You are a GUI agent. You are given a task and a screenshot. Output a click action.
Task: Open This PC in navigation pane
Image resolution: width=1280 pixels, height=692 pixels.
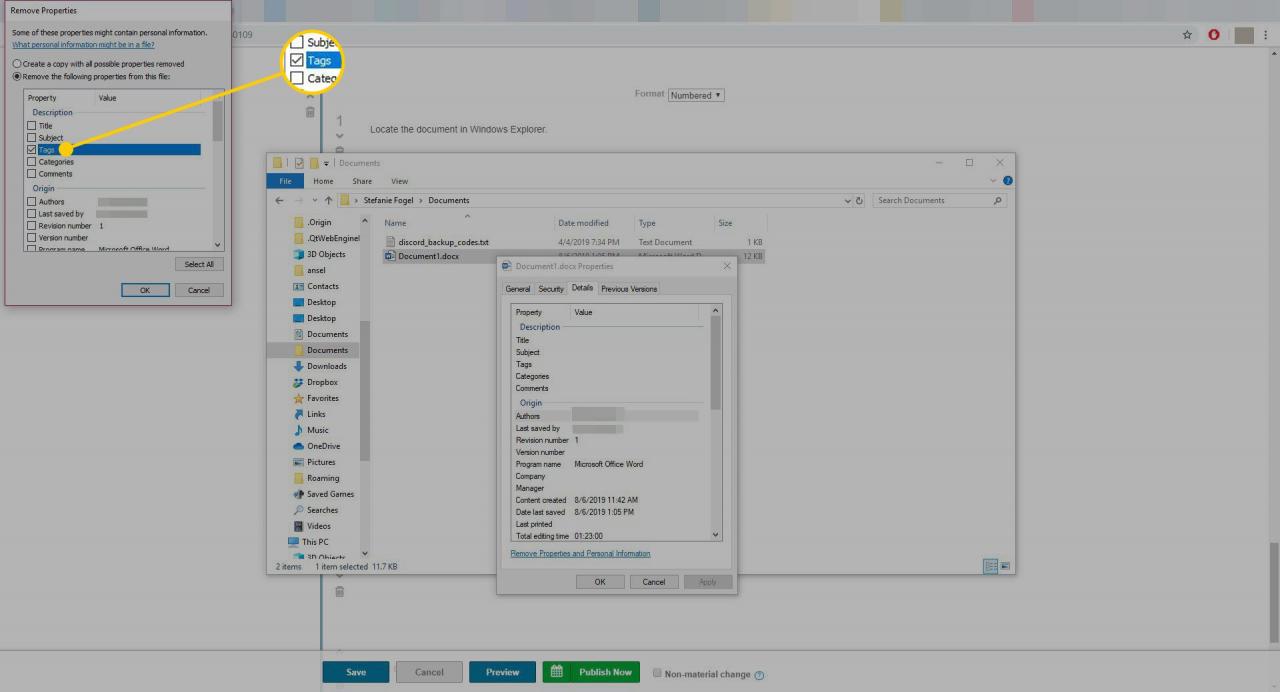click(315, 542)
